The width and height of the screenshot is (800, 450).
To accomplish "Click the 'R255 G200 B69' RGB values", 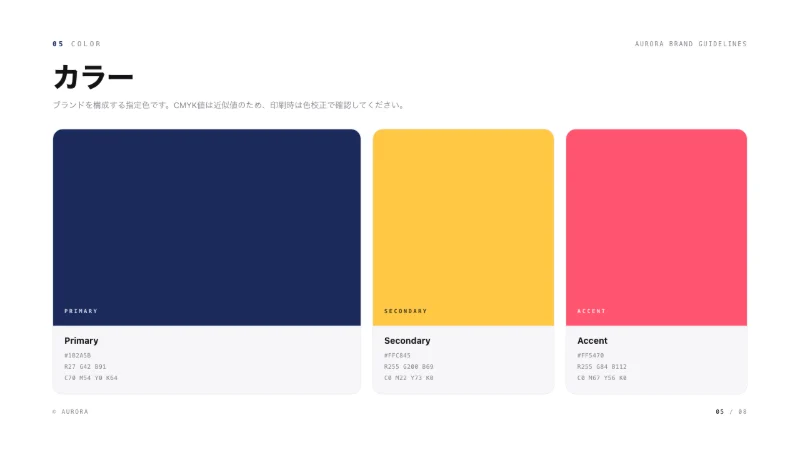I will tap(409, 367).
